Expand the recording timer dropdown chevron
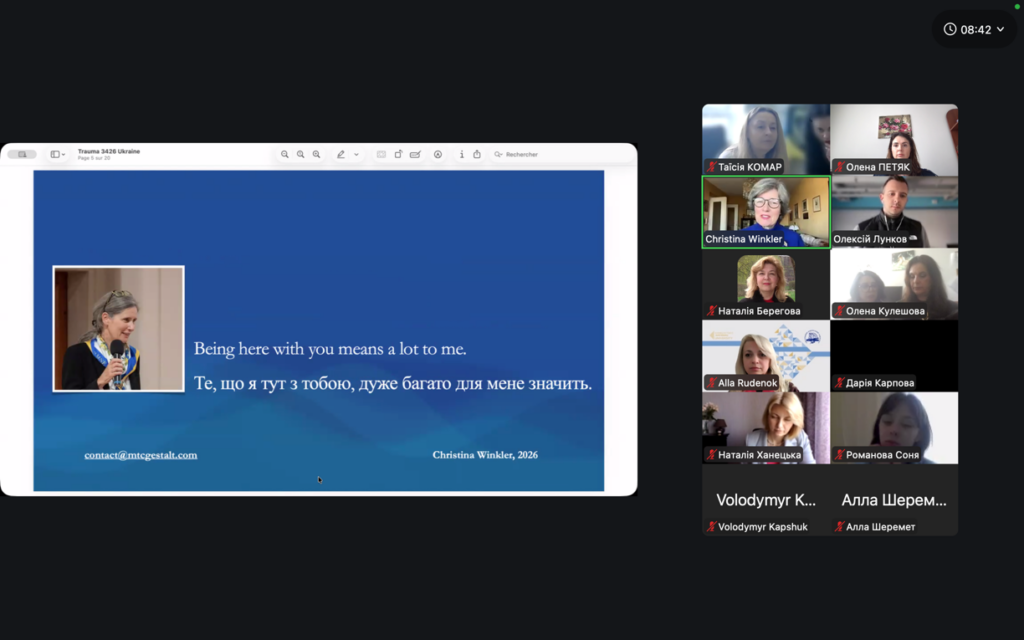1024x640 pixels. 1001,30
